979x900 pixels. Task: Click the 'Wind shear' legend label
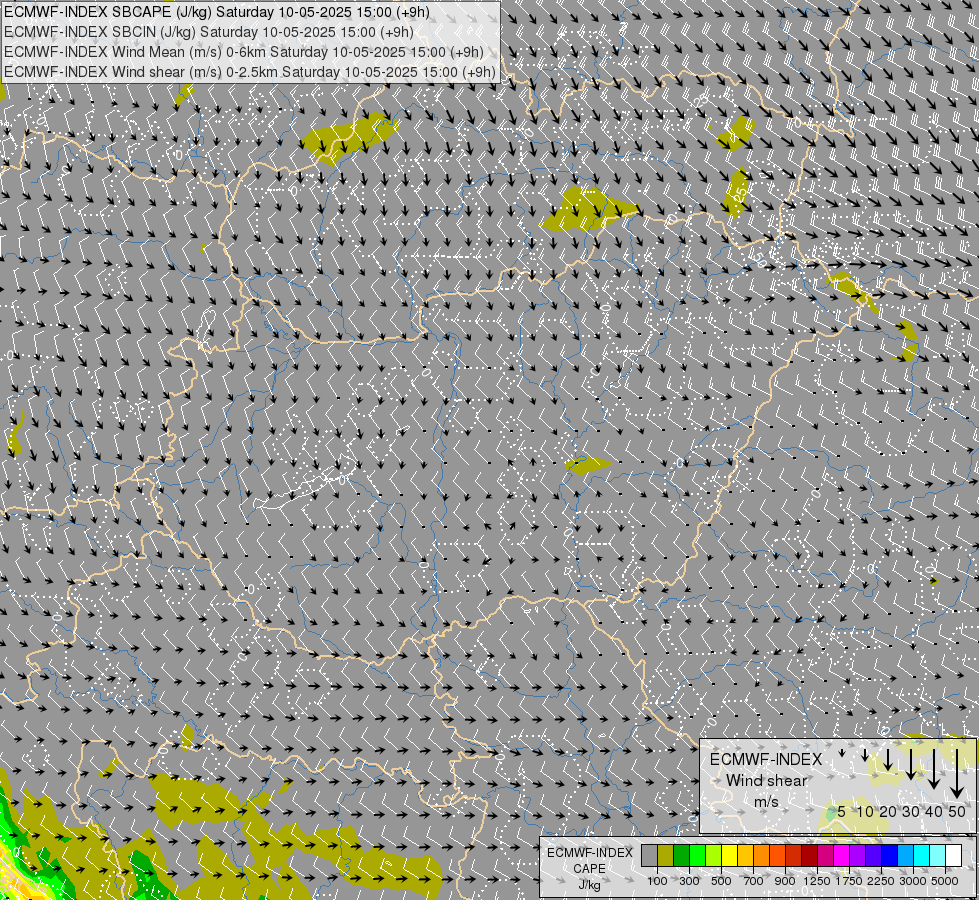(x=766, y=780)
